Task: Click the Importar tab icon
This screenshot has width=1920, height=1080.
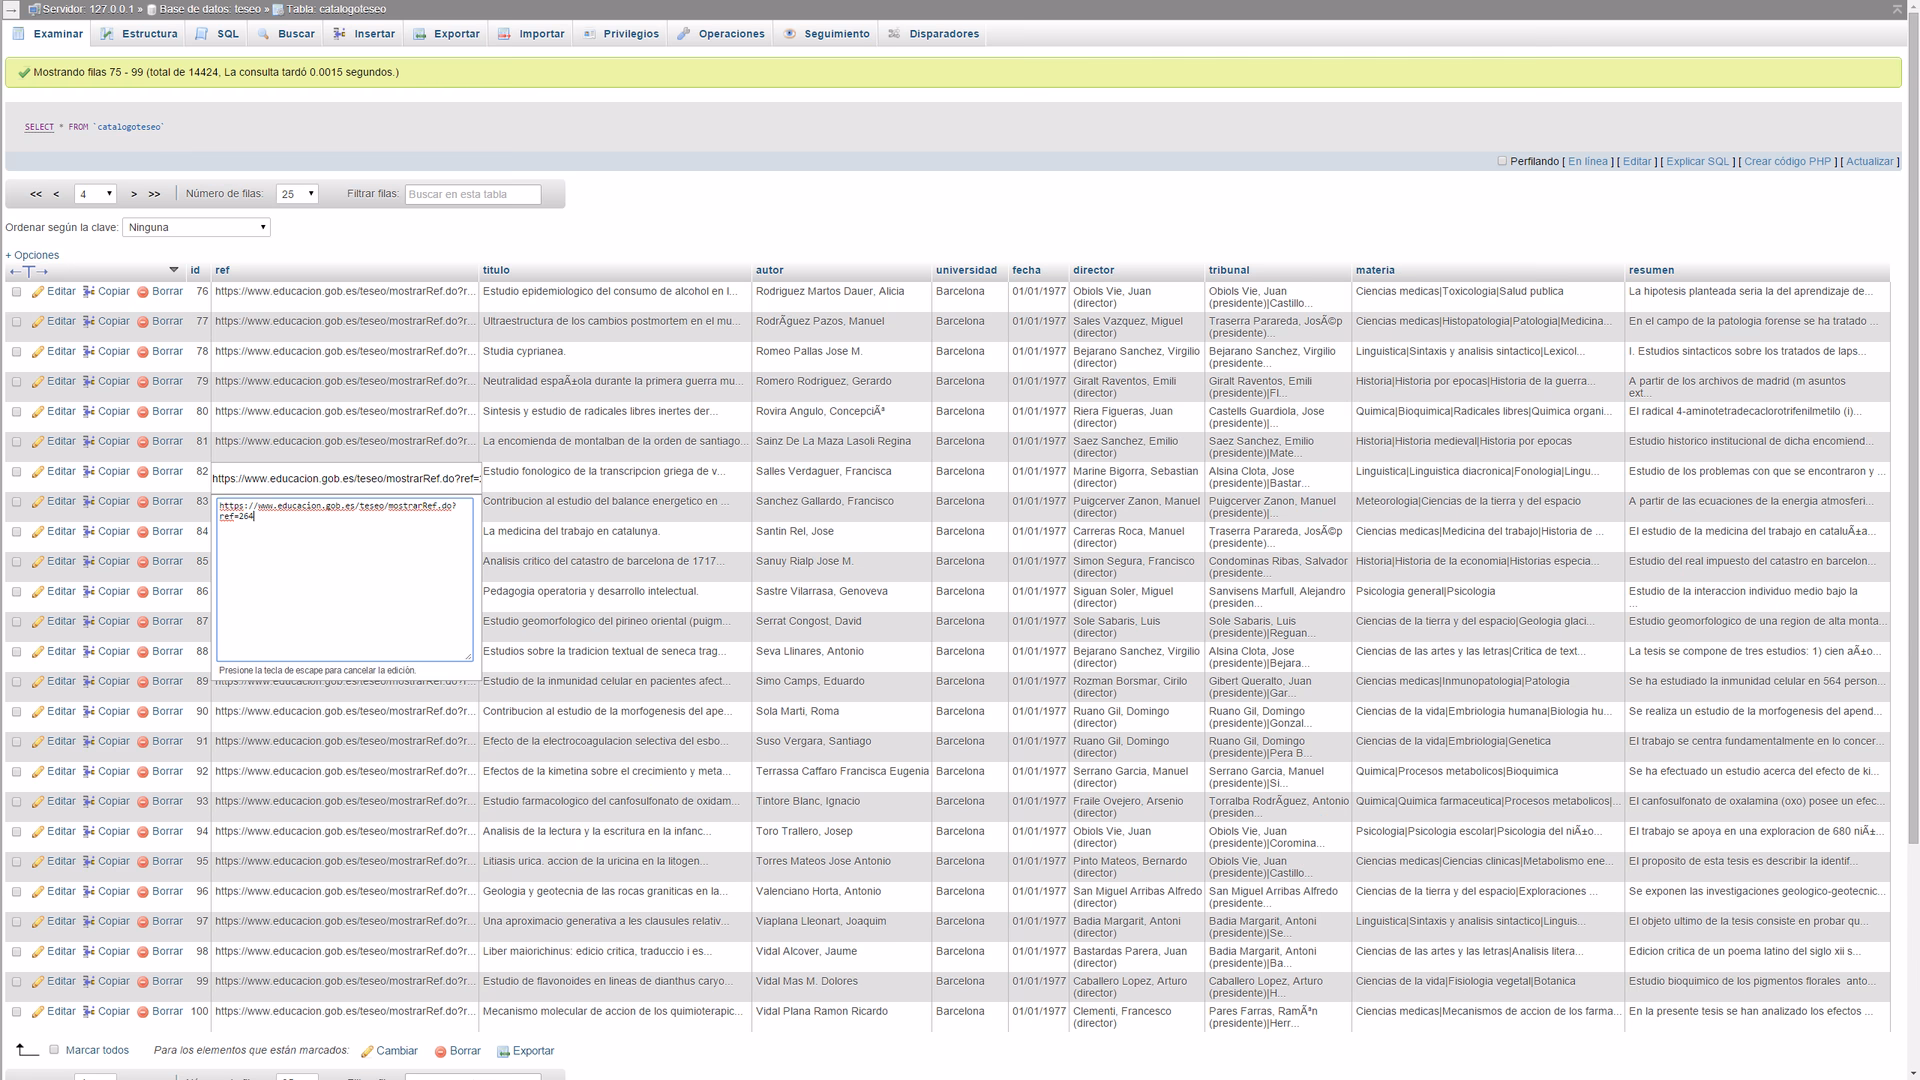Action: click(x=504, y=33)
